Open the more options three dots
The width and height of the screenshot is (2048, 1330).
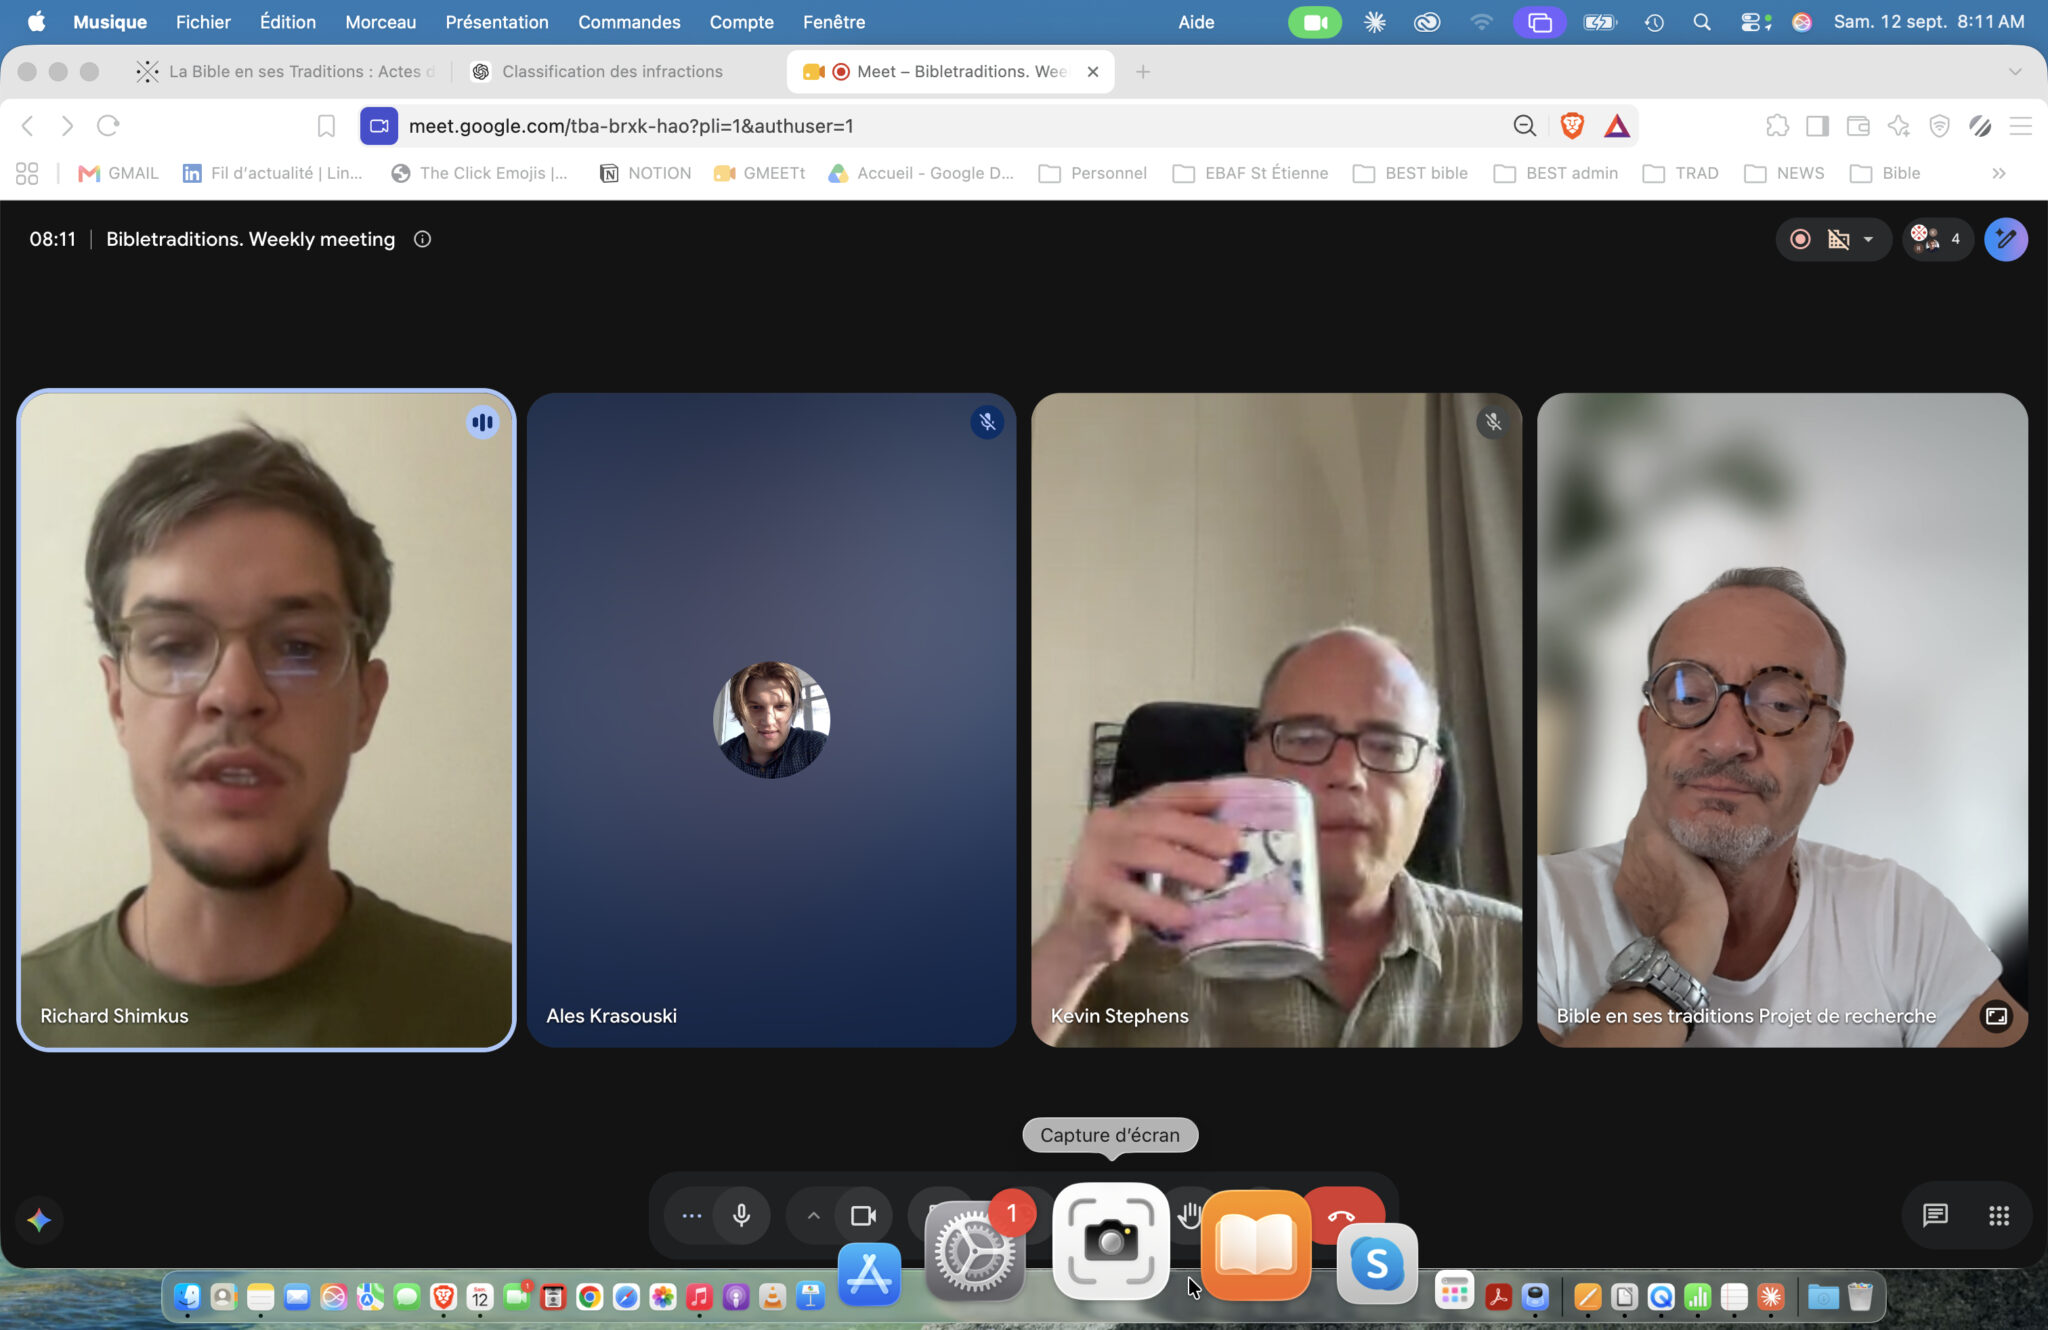pos(691,1215)
